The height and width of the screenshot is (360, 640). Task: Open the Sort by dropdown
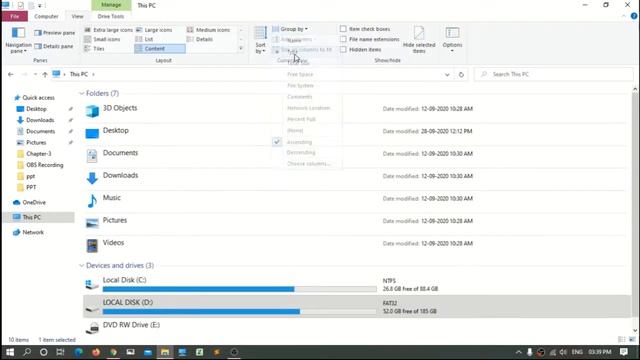tap(260, 40)
